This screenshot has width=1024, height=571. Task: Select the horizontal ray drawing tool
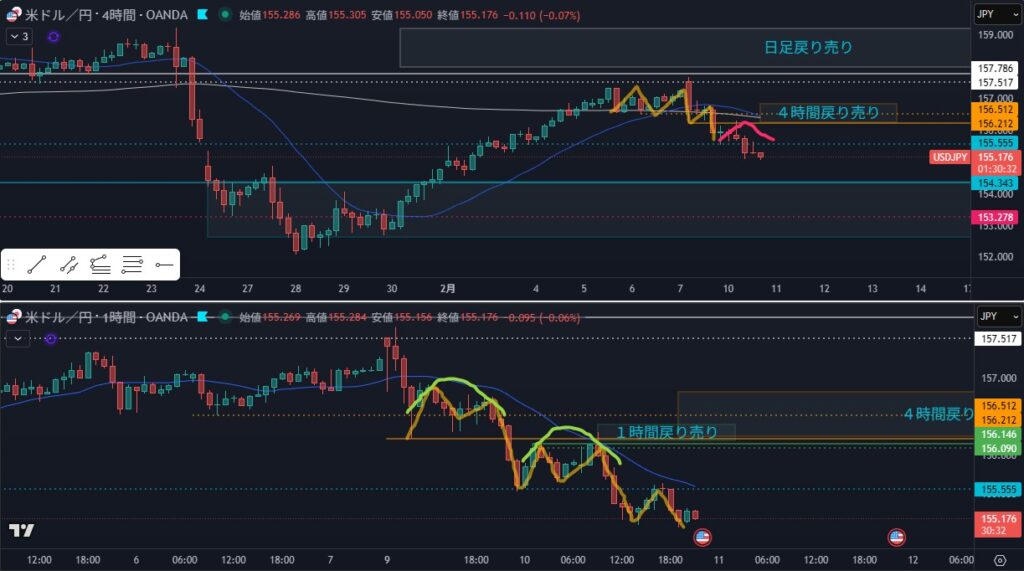pos(164,265)
